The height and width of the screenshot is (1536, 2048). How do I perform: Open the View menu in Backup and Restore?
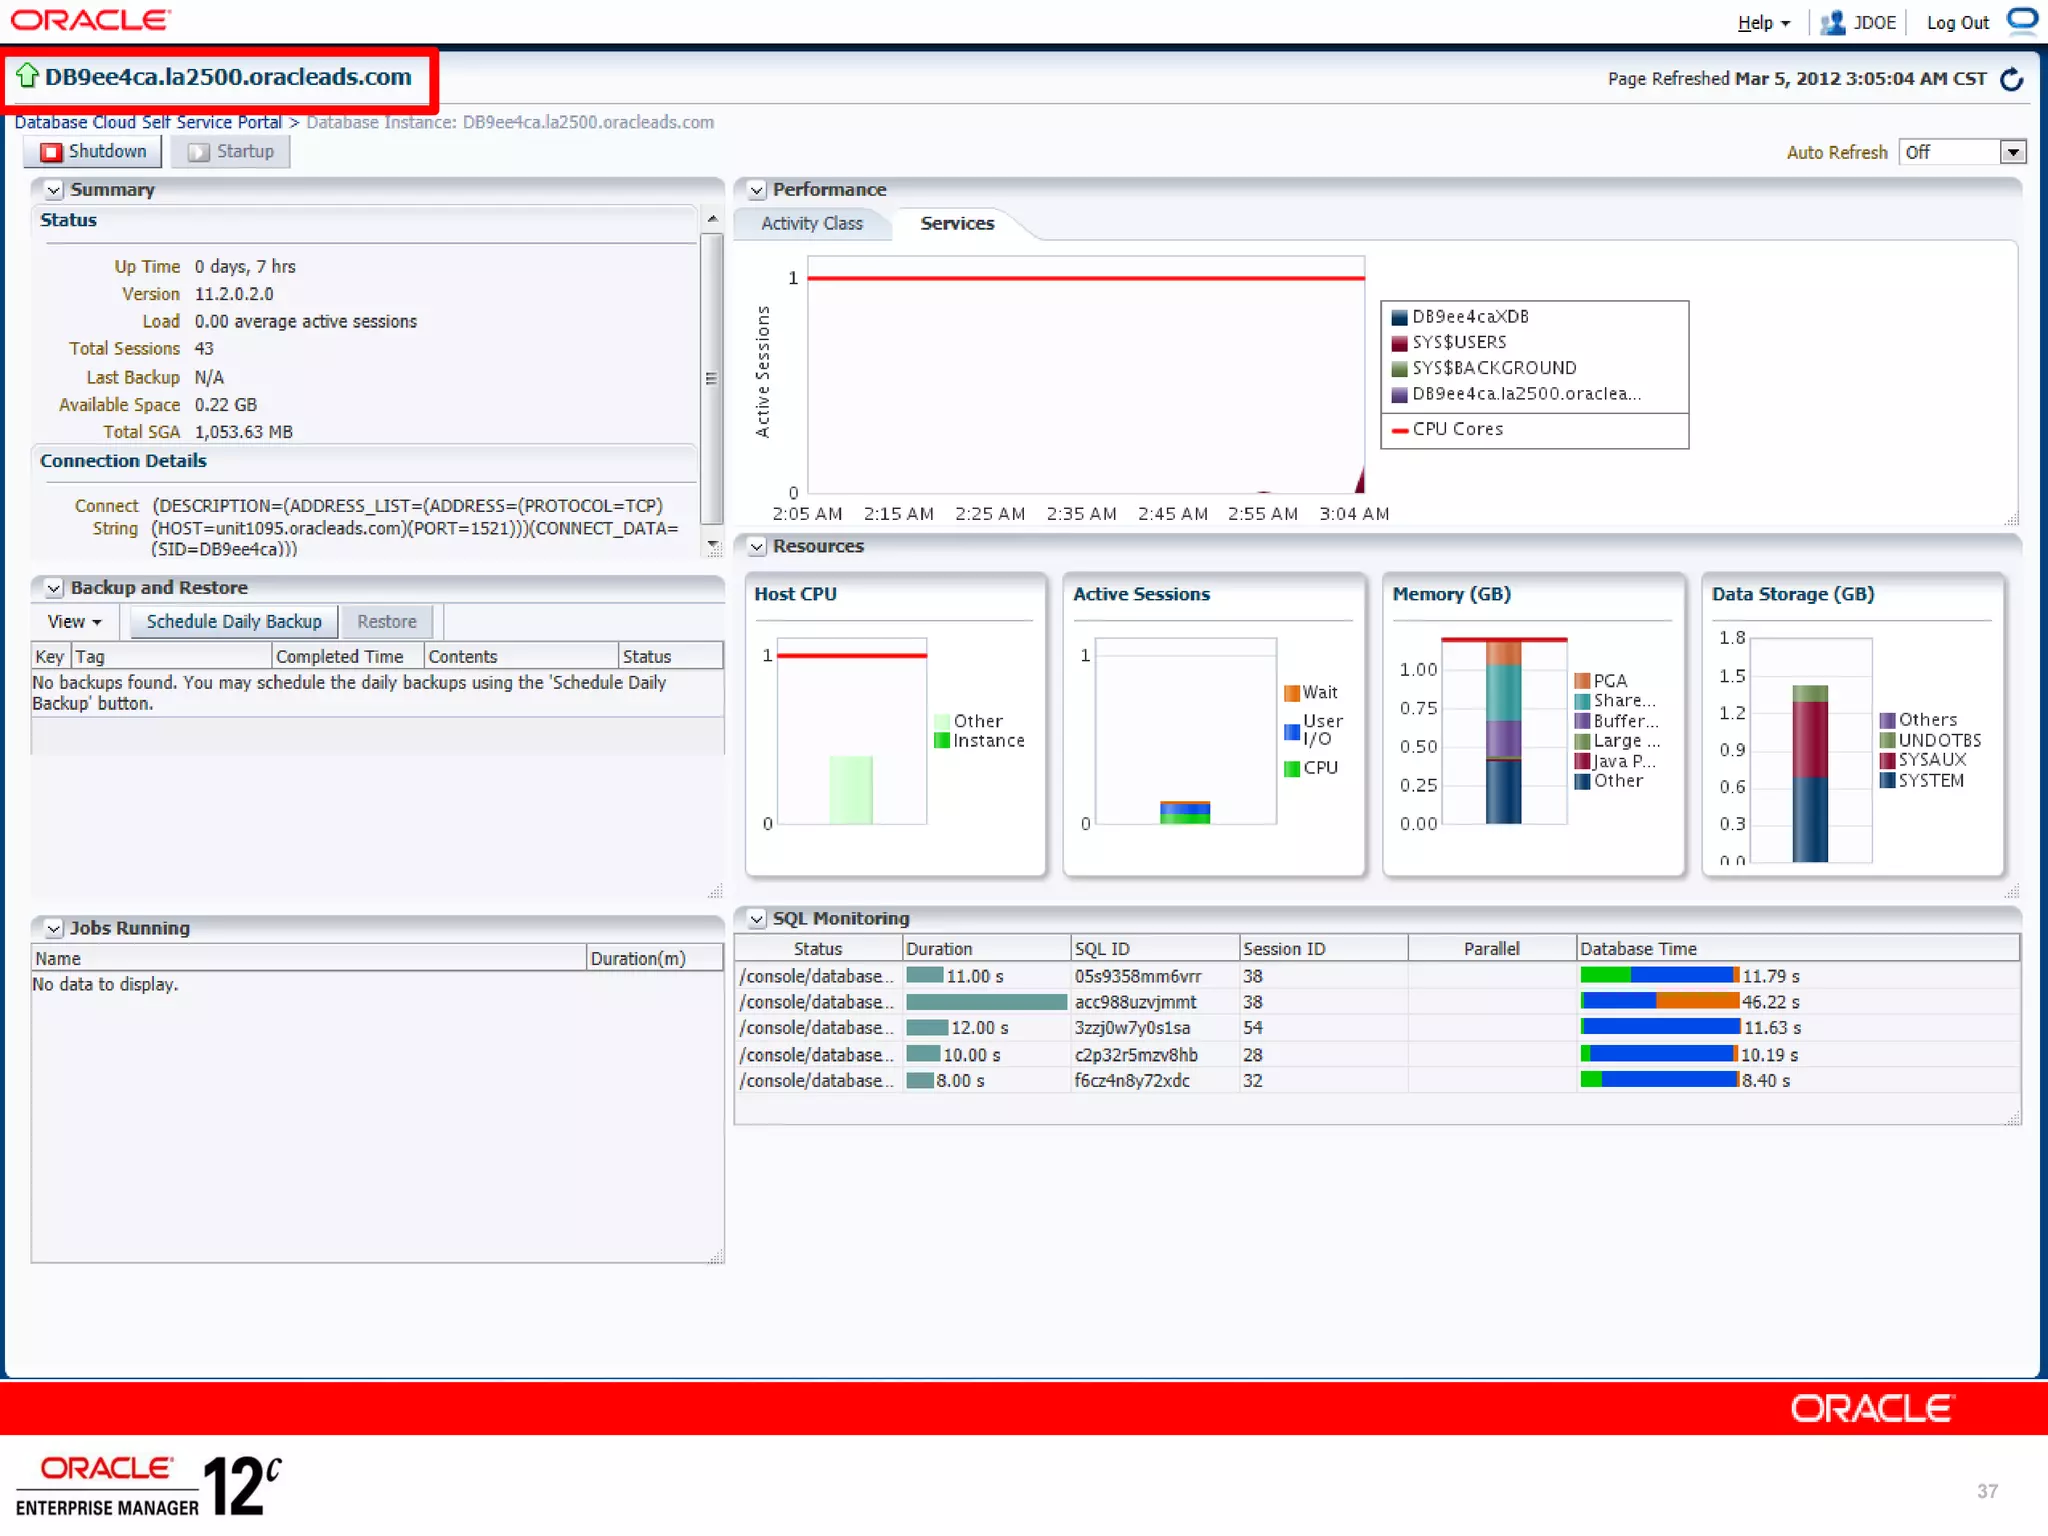click(x=74, y=622)
